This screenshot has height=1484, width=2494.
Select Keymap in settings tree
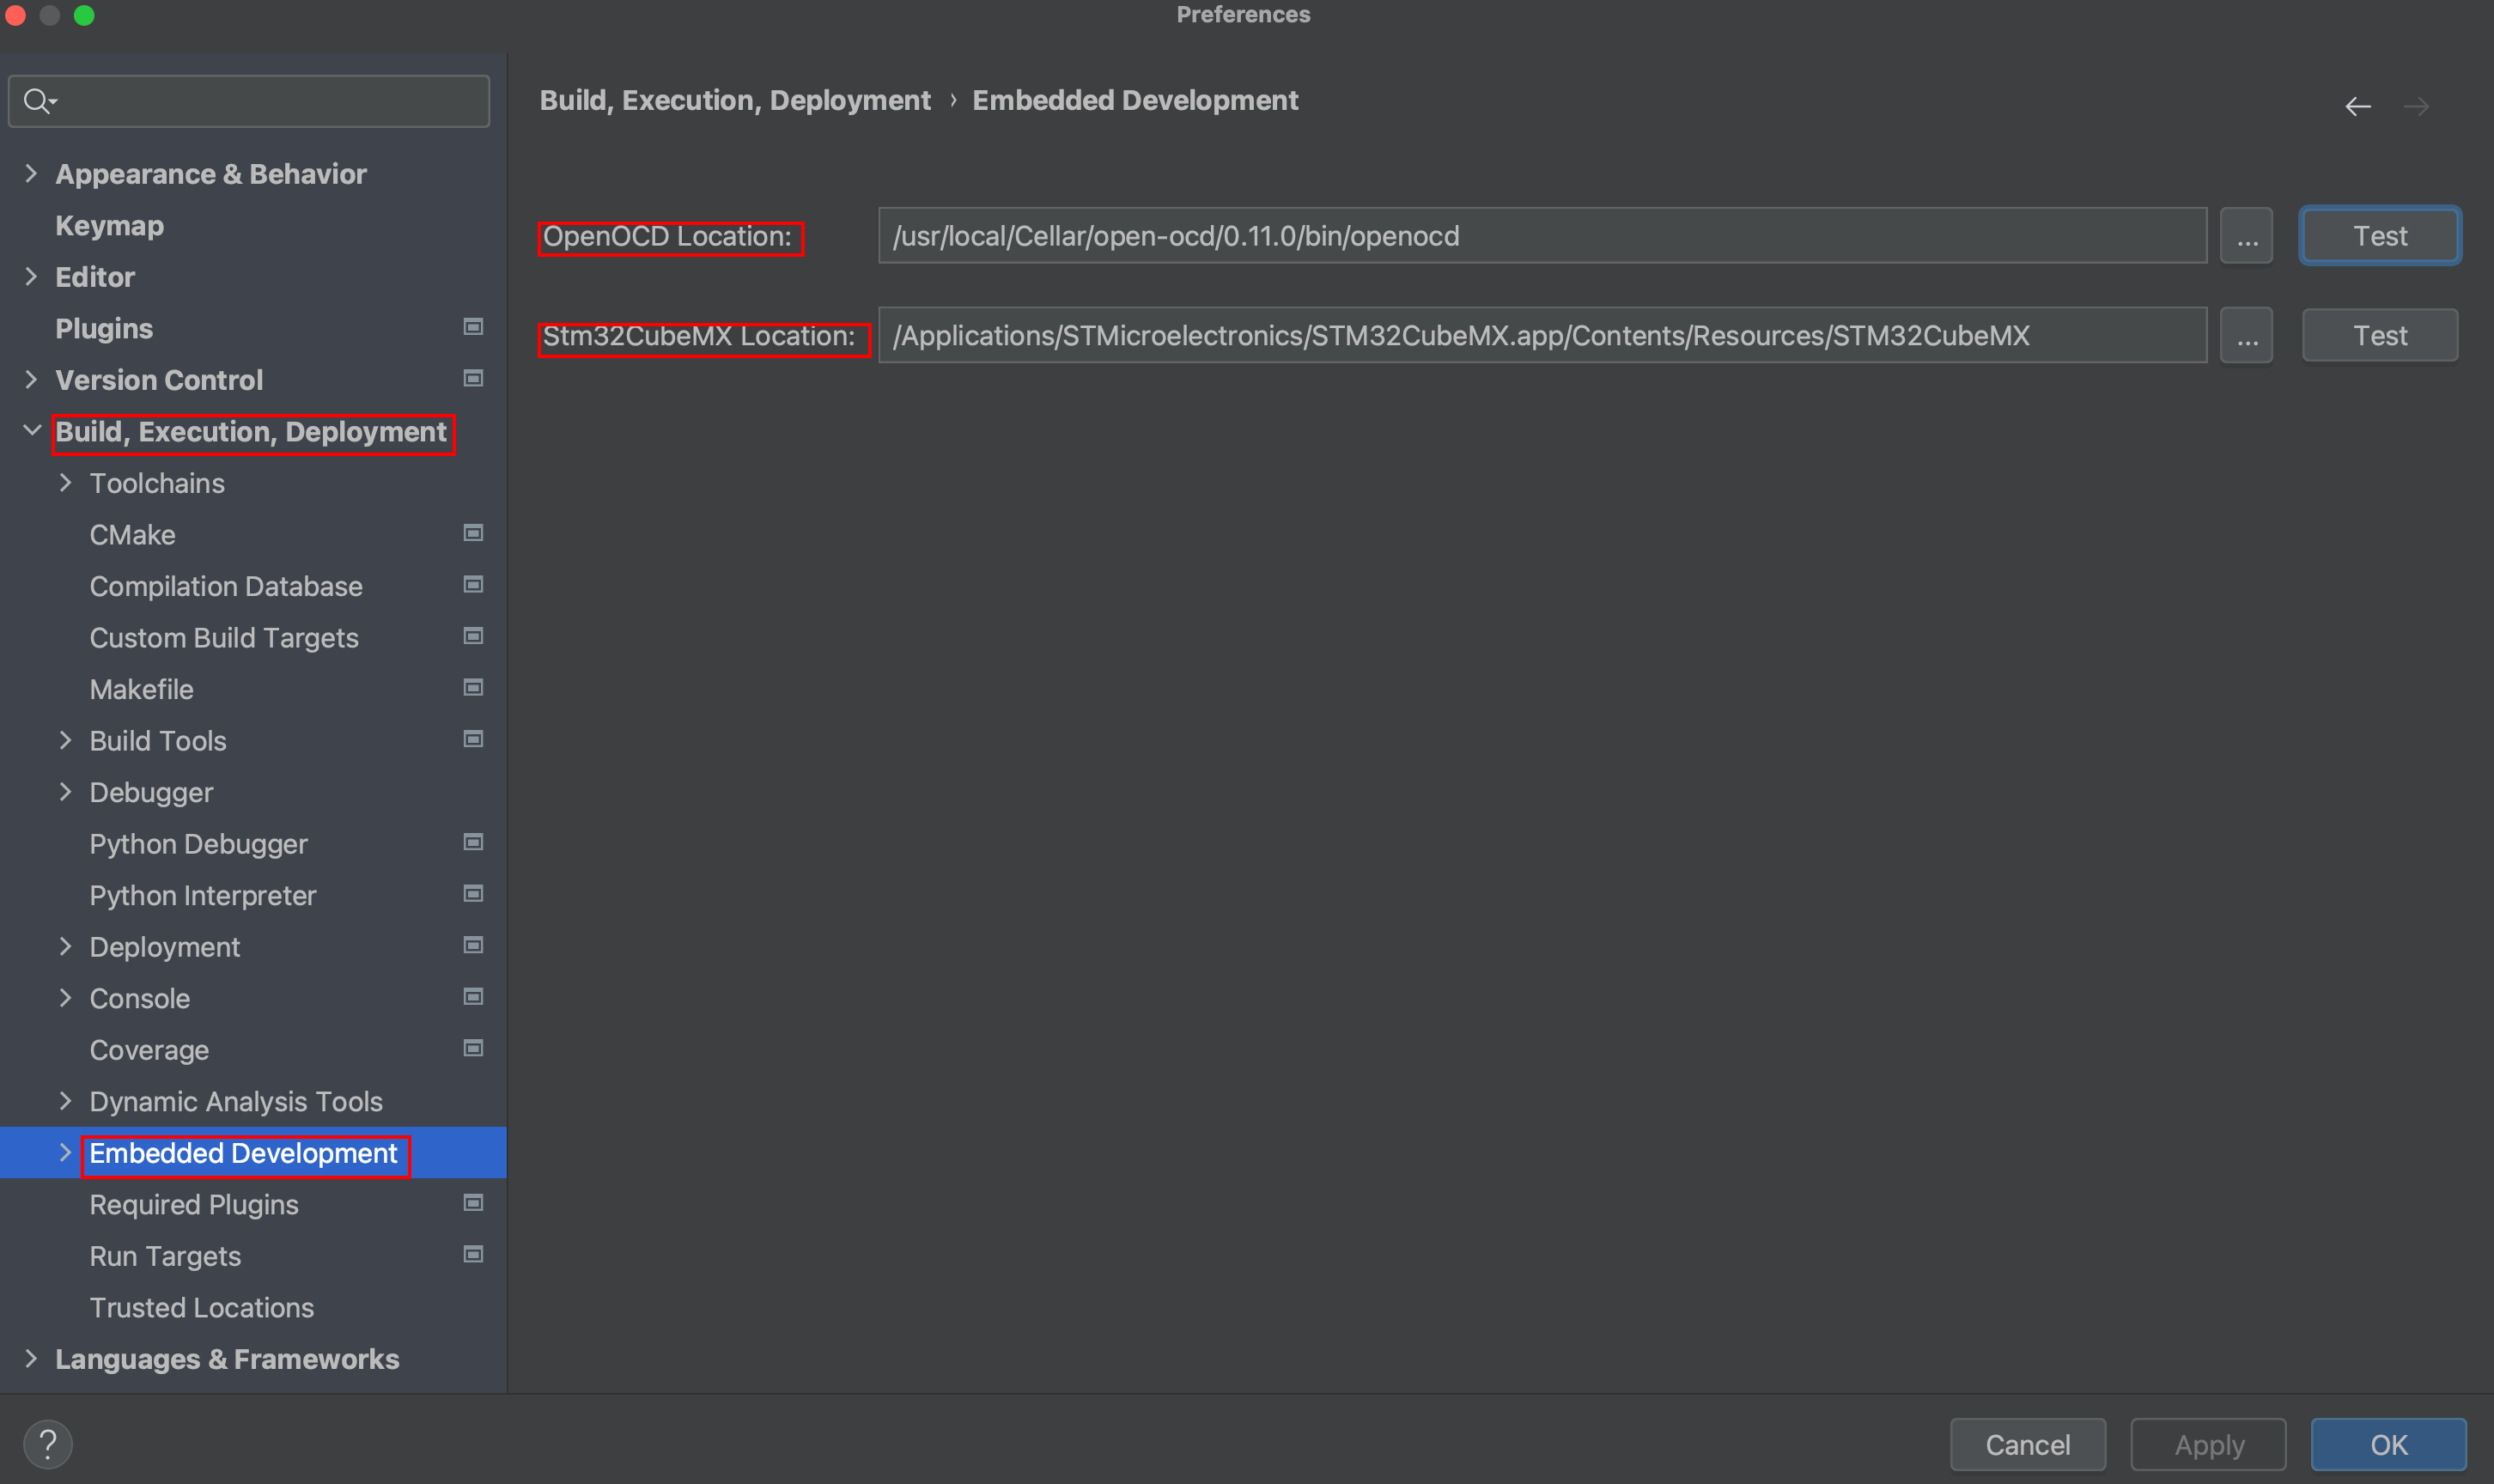[x=109, y=226]
